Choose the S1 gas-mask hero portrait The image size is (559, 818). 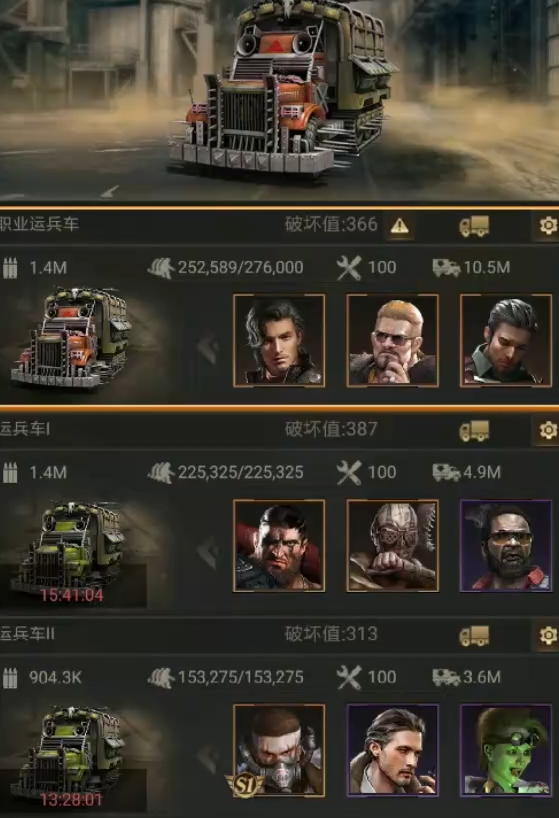click(x=279, y=751)
